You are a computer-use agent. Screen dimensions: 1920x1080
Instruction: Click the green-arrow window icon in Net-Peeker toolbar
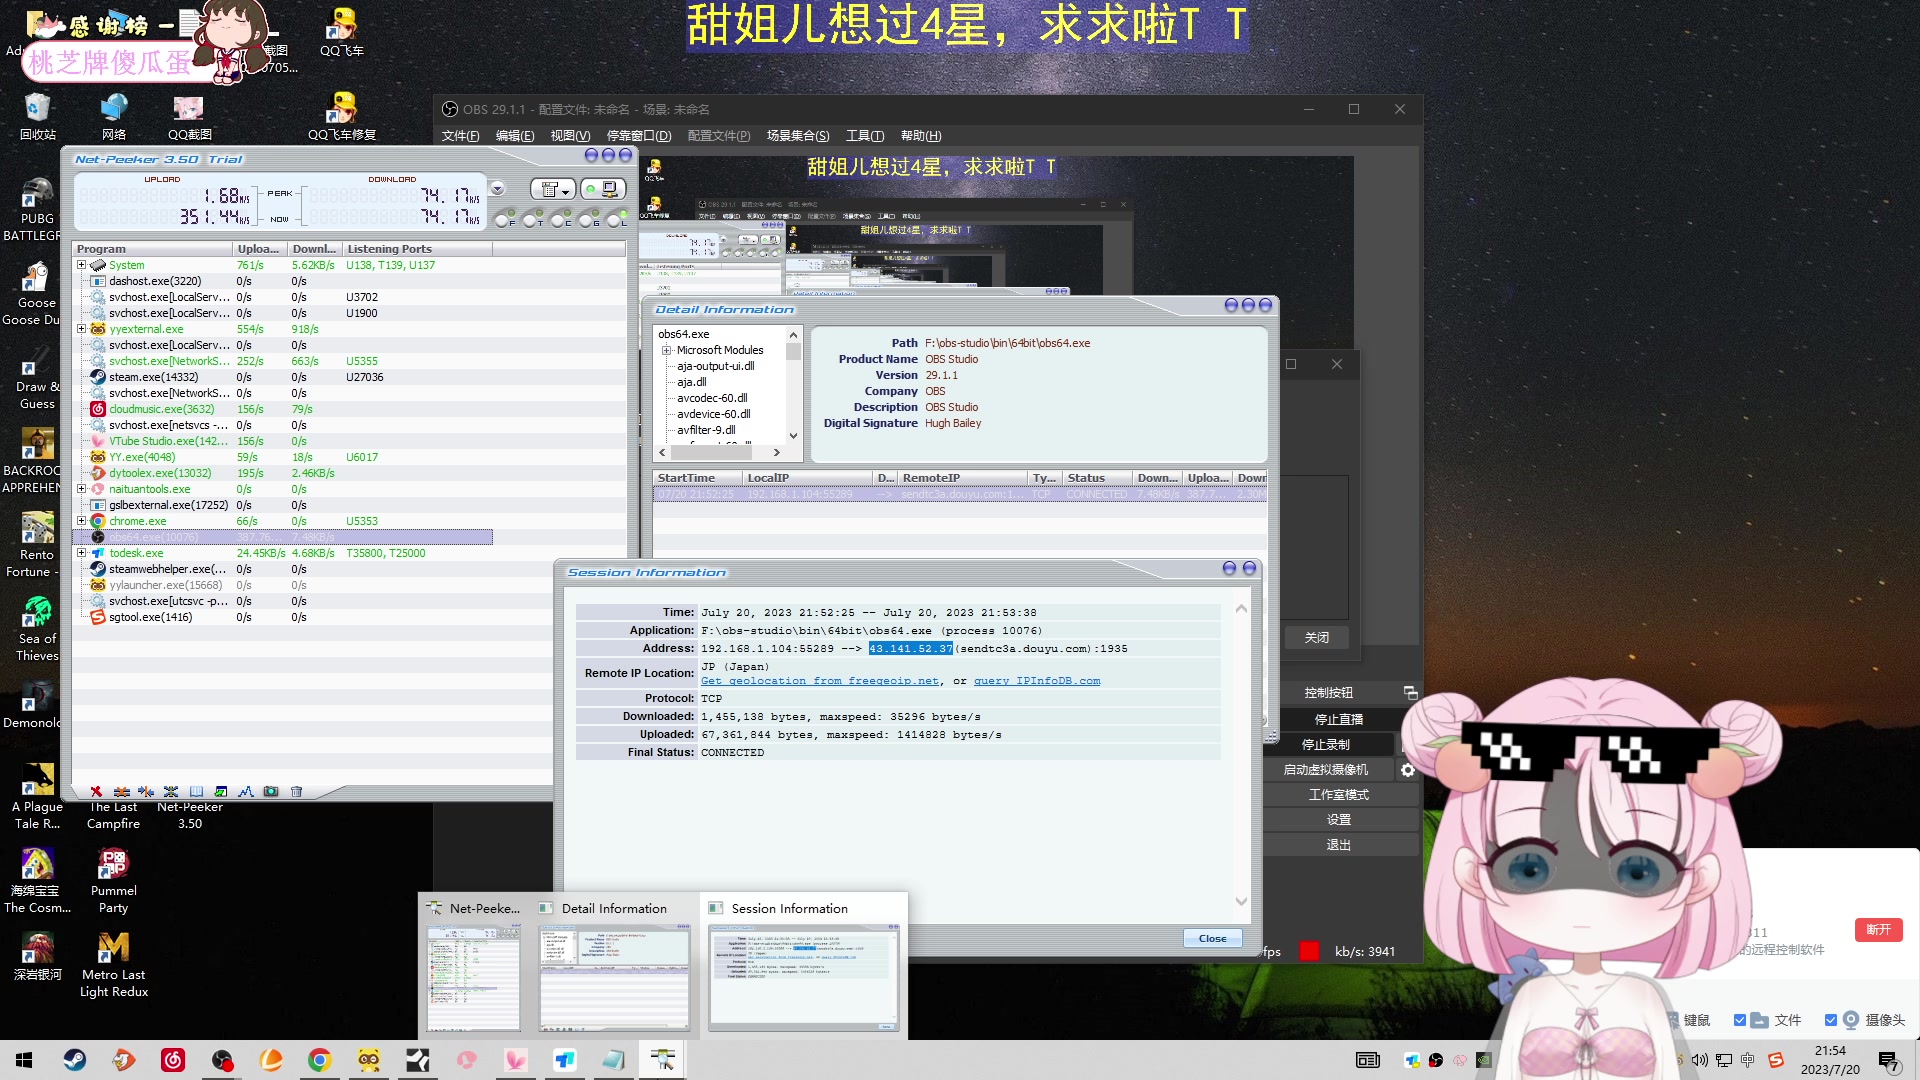(x=221, y=791)
